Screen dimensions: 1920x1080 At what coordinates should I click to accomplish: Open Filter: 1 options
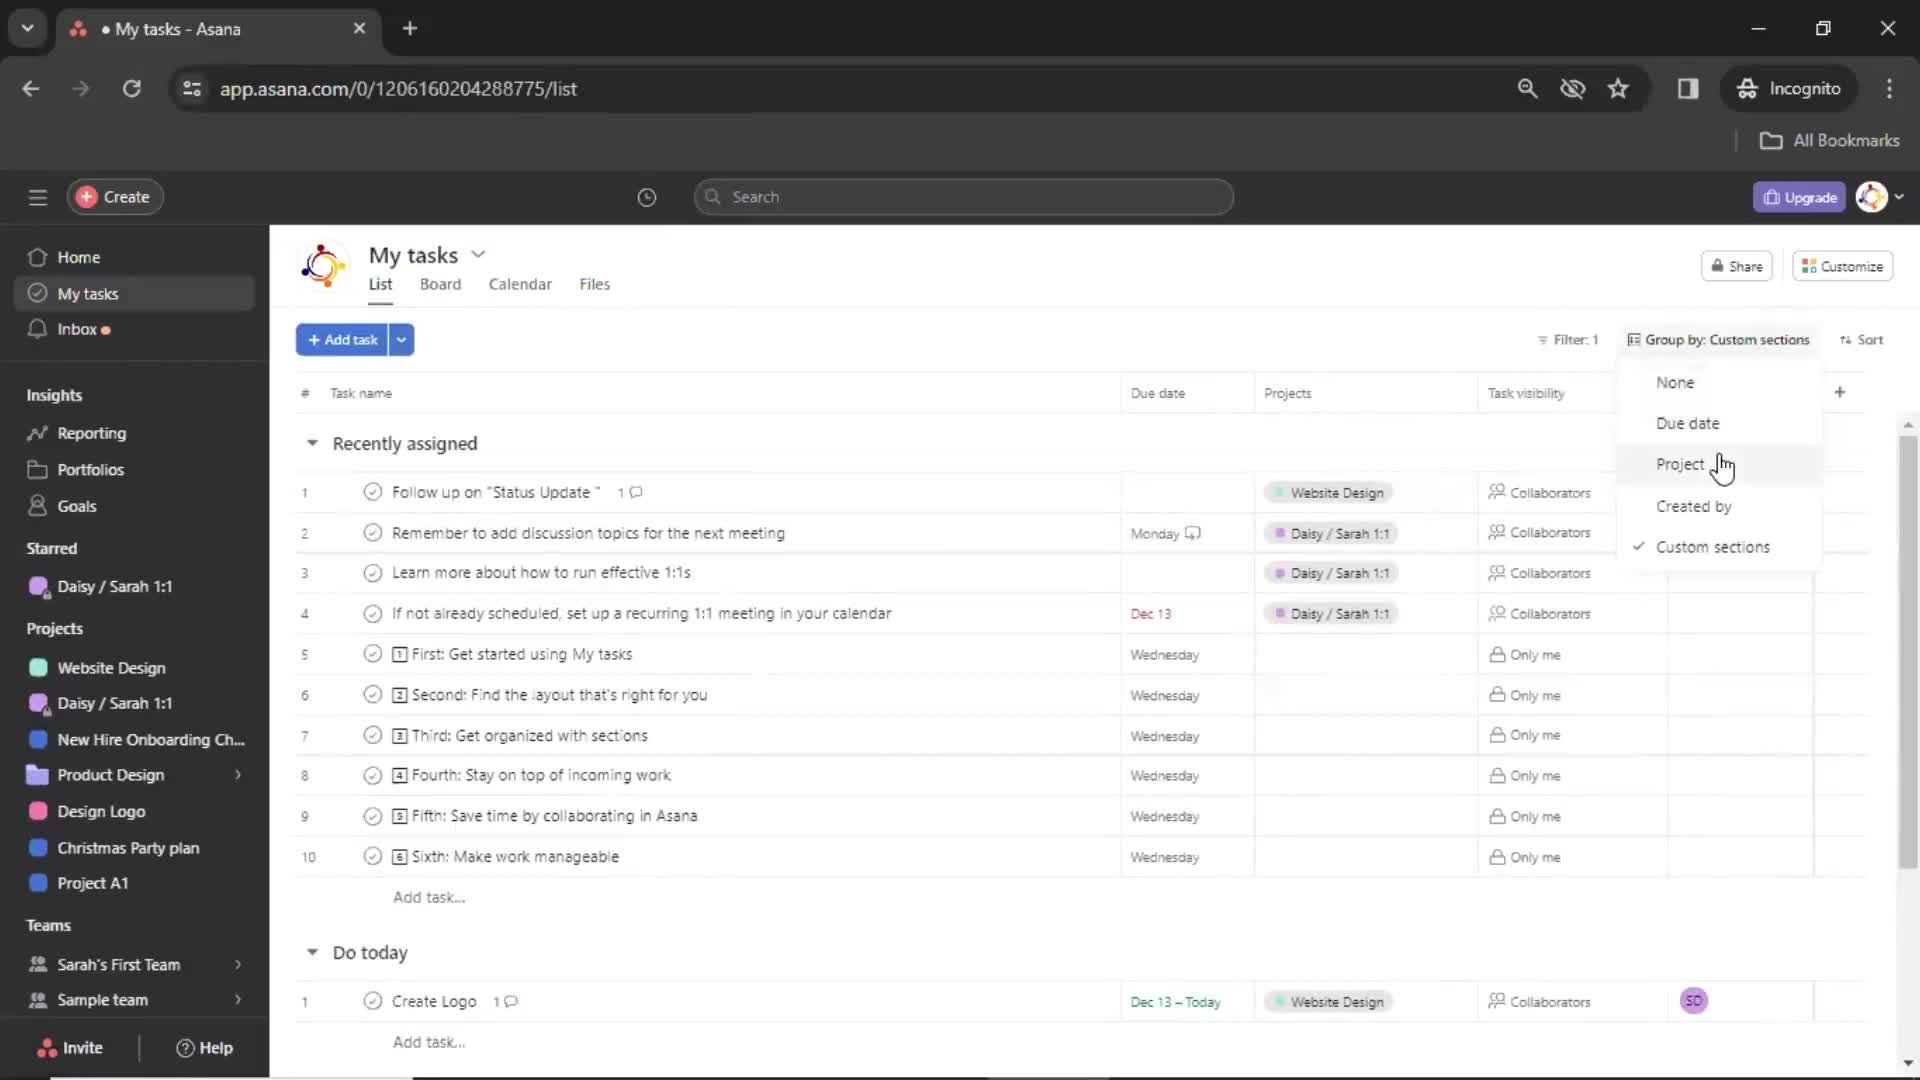coord(1567,340)
